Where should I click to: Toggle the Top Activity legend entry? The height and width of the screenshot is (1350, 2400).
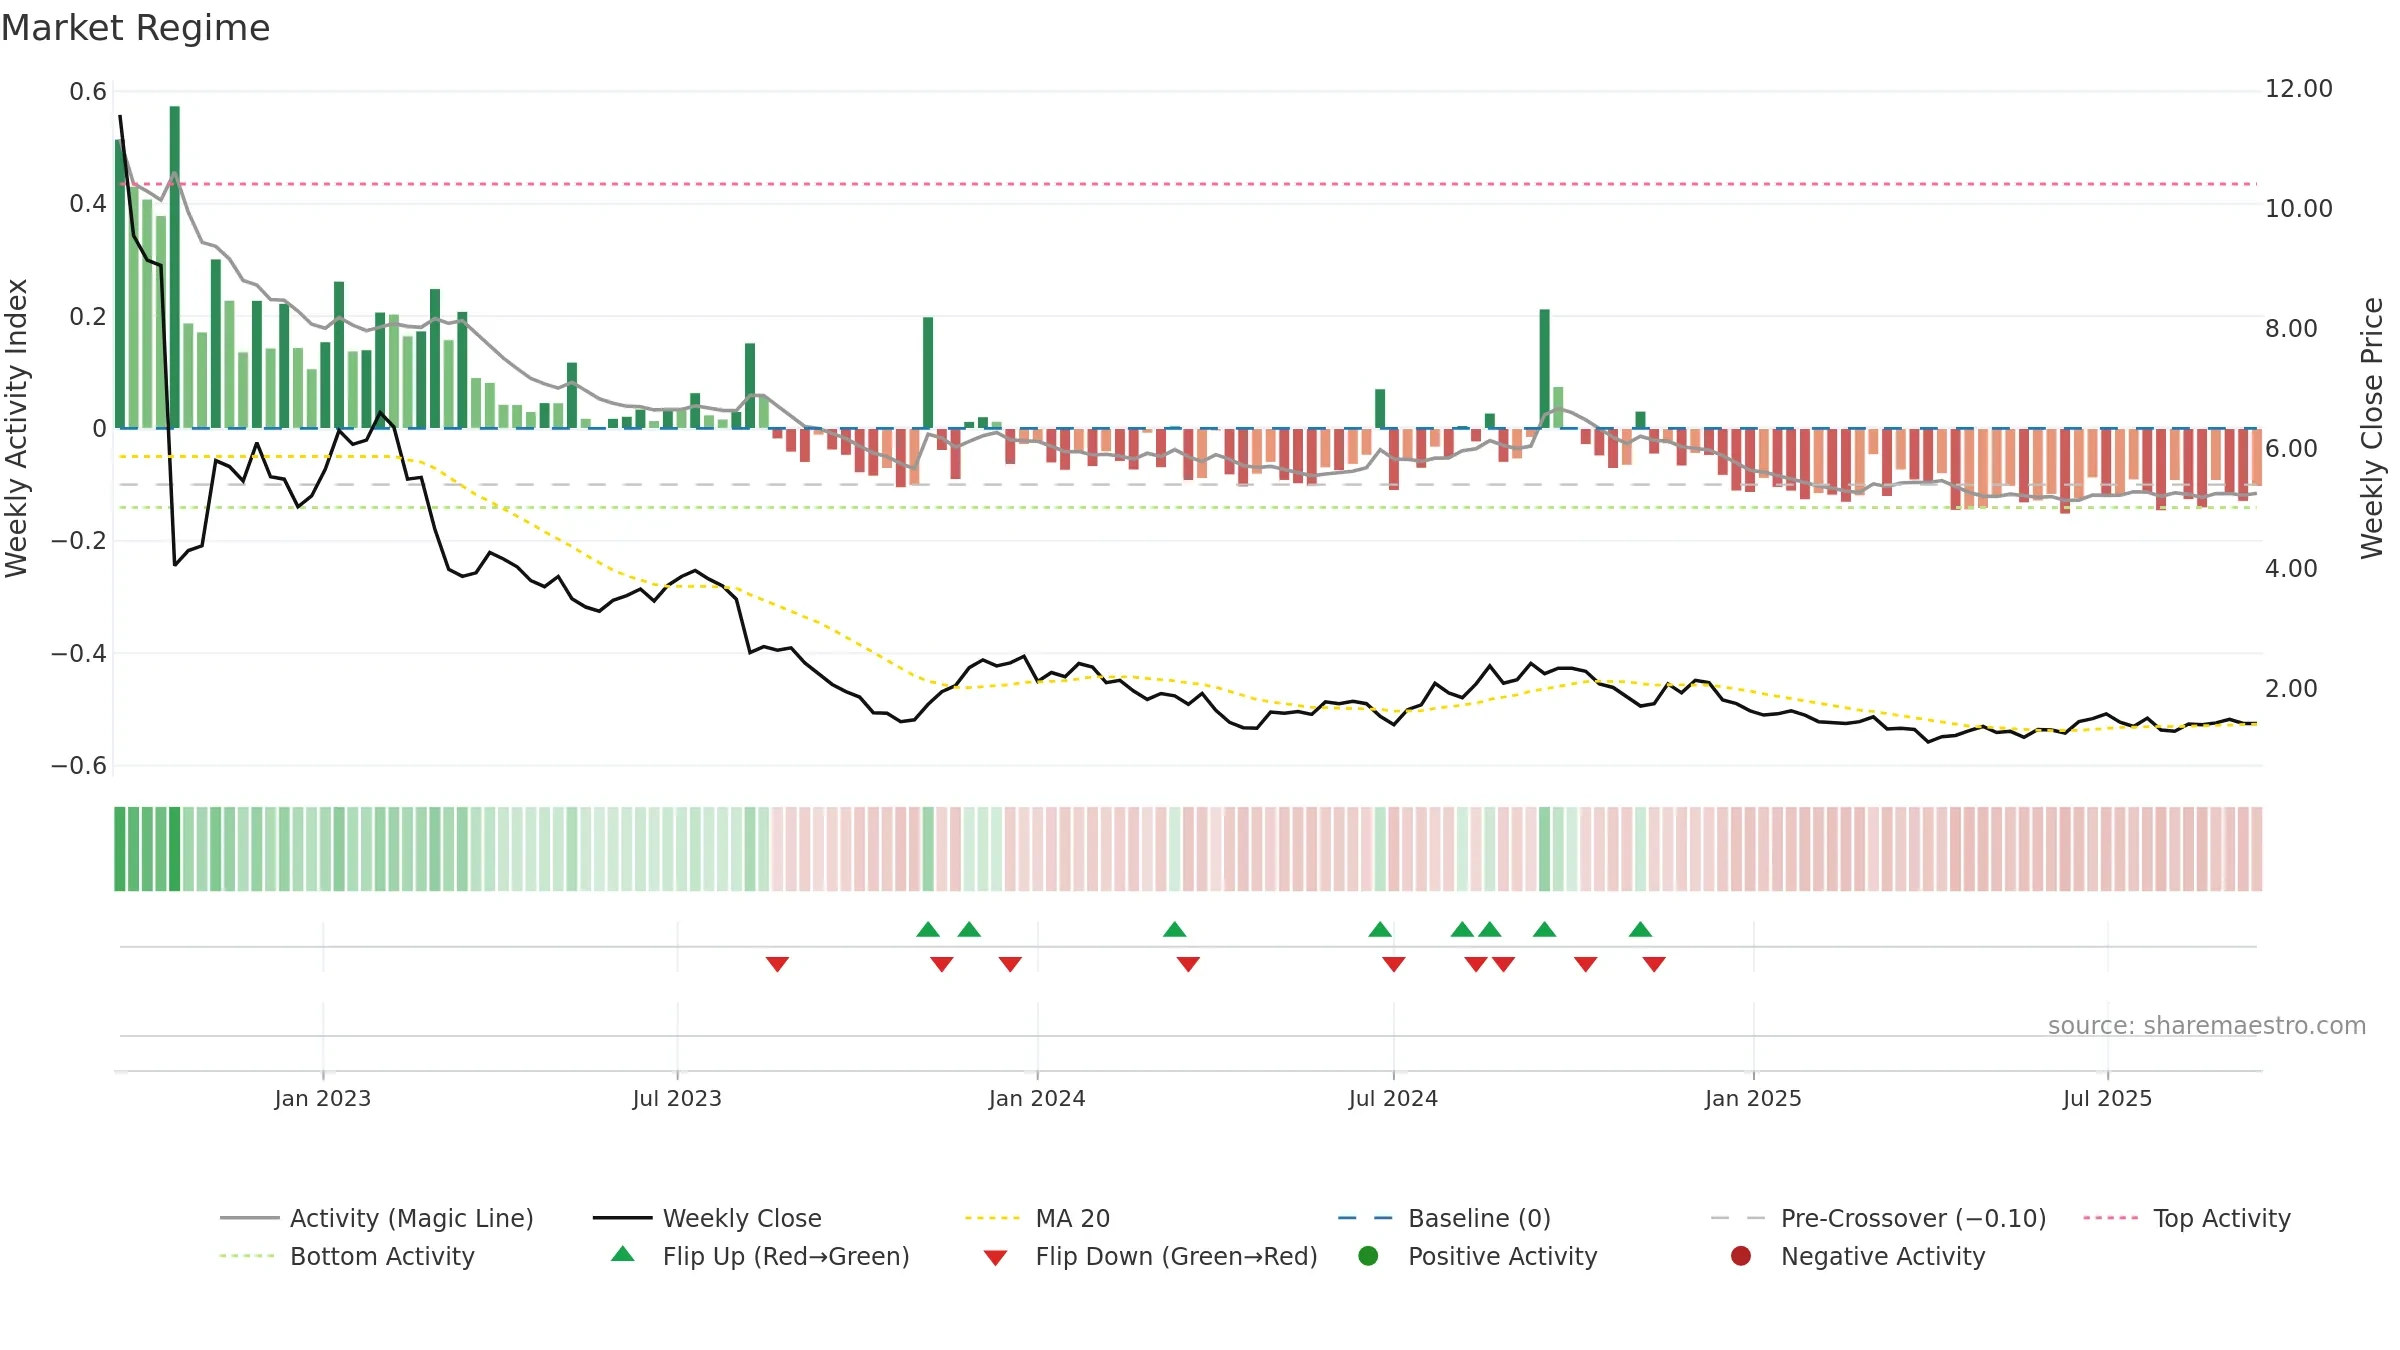pos(2187,1218)
